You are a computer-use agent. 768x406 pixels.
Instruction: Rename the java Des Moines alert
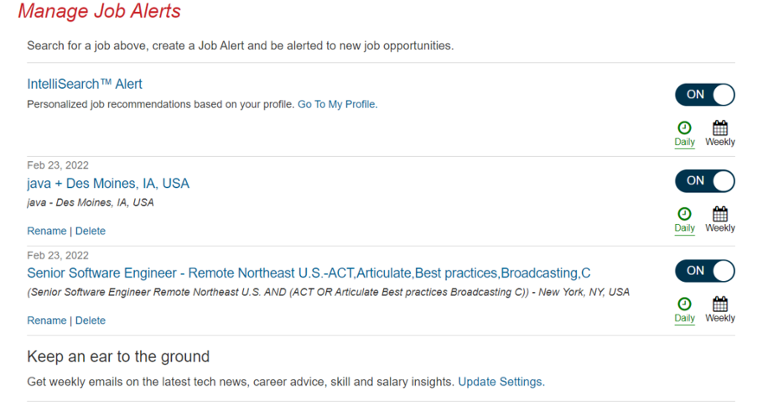click(47, 231)
